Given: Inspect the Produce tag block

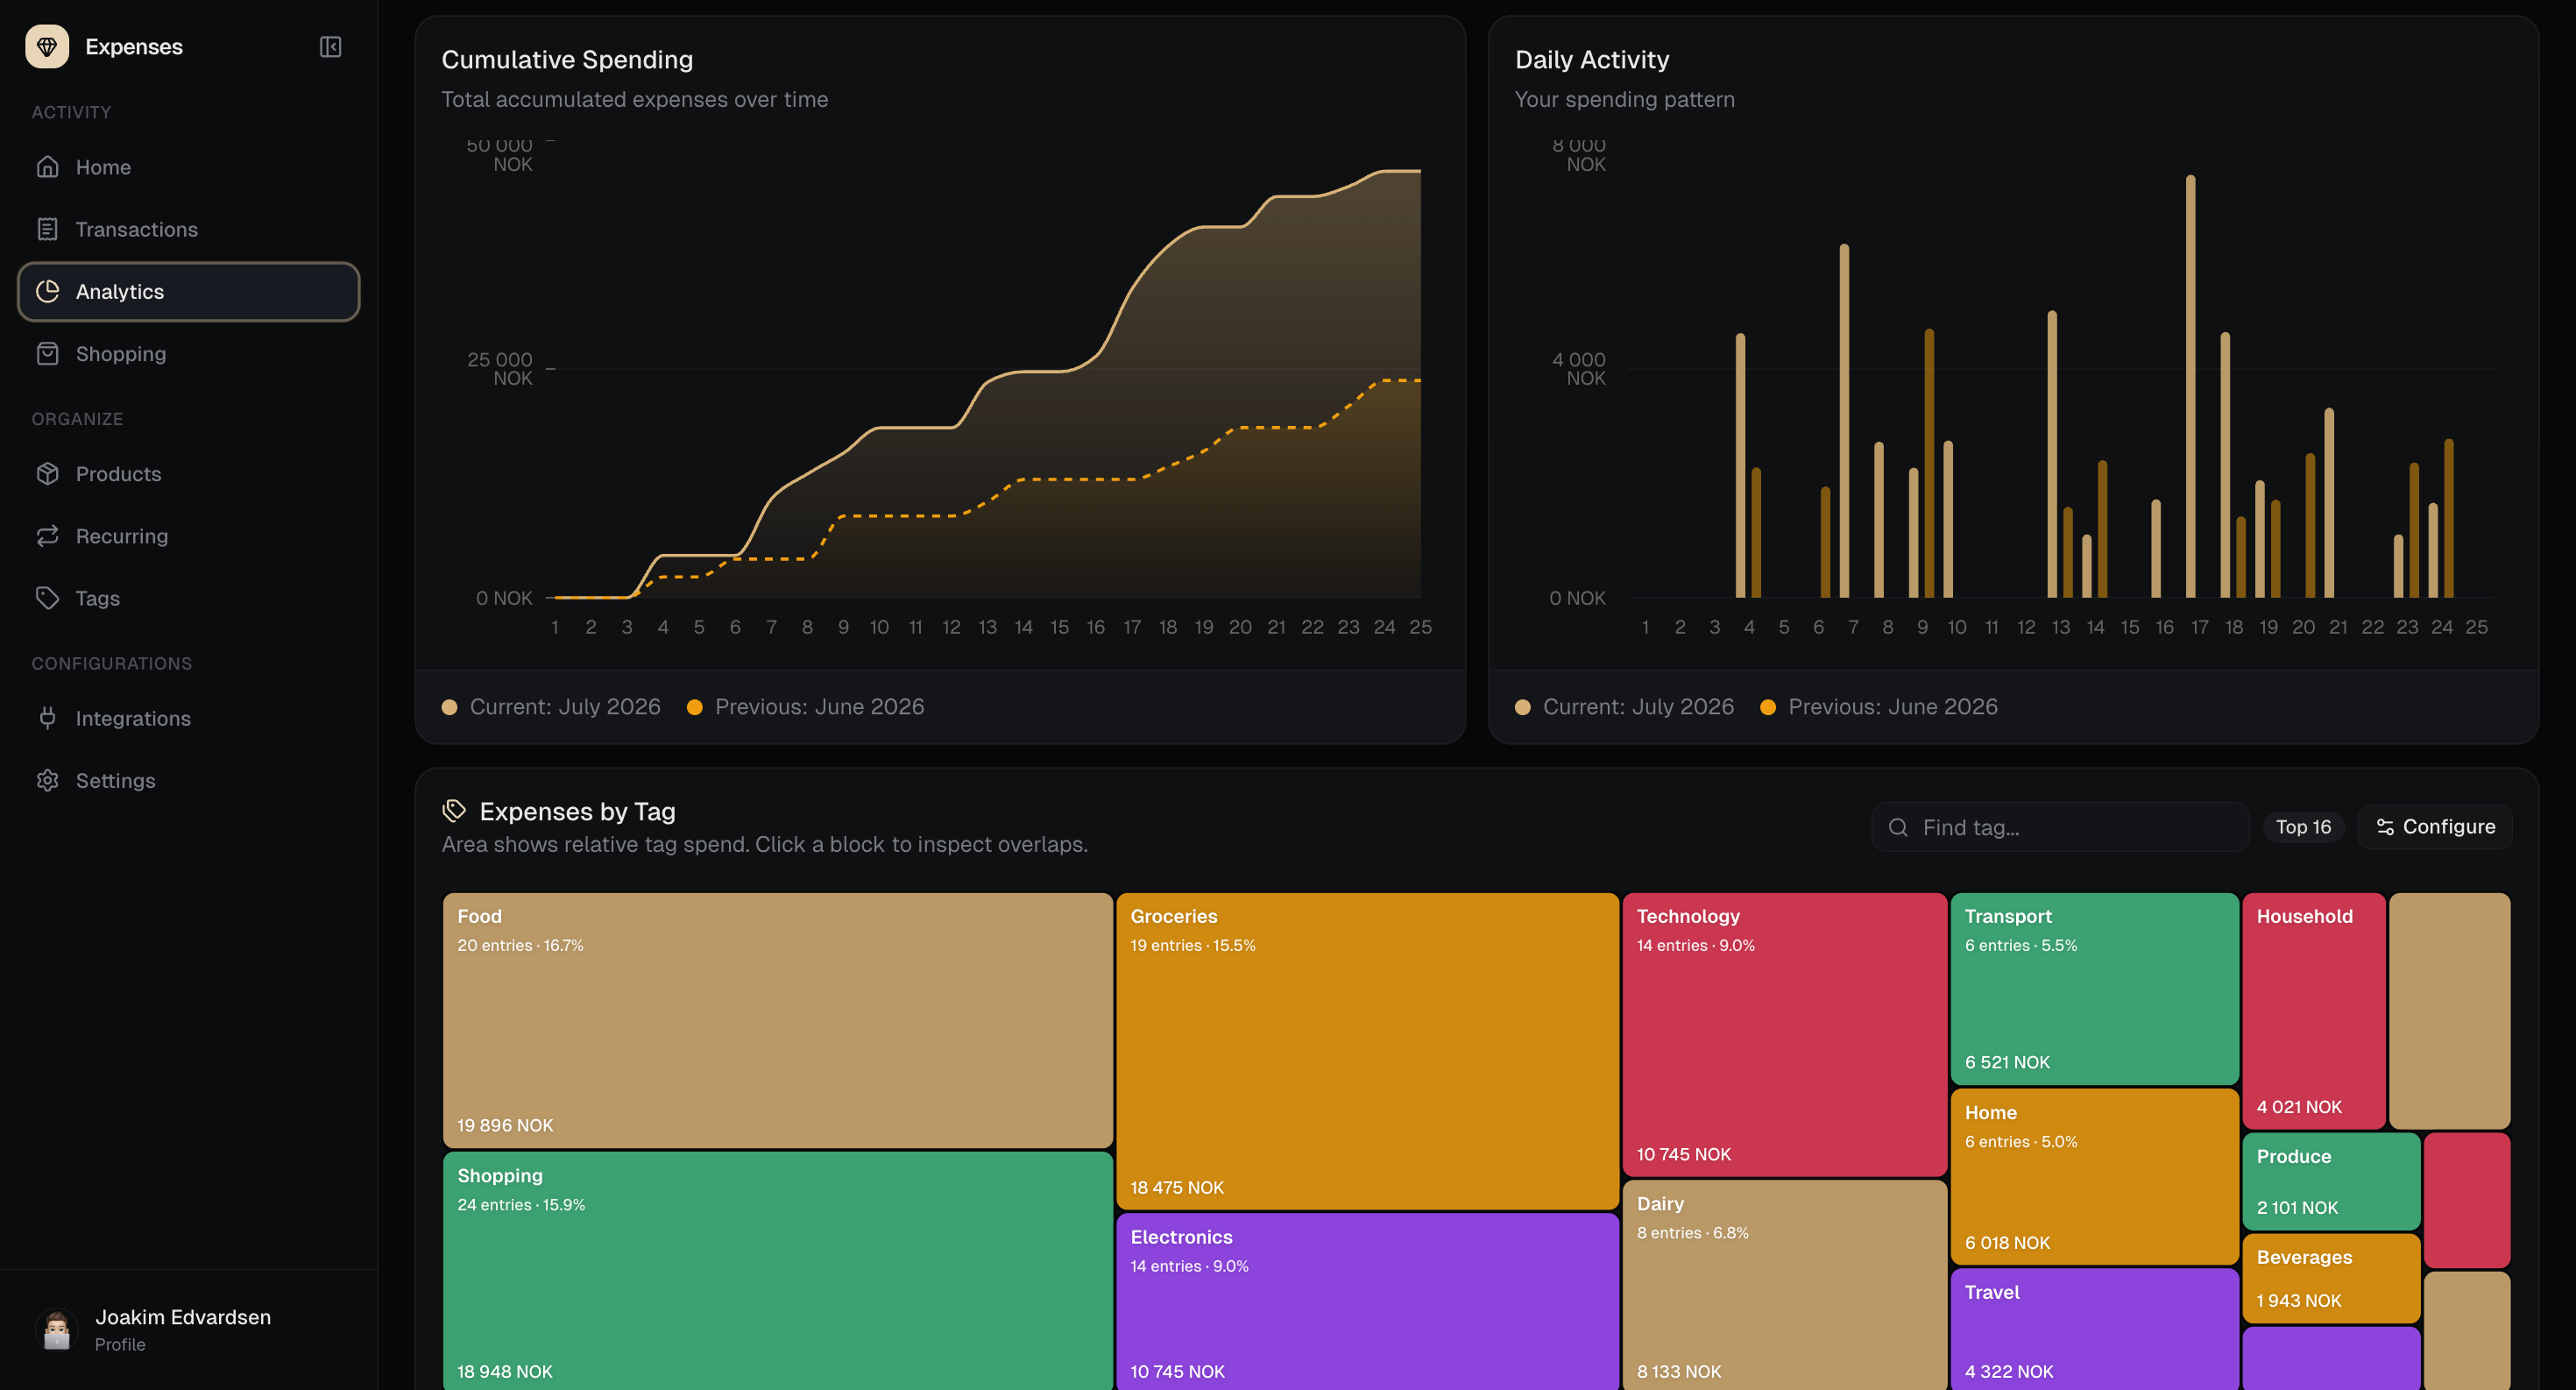Looking at the screenshot, I should [x=2331, y=1181].
